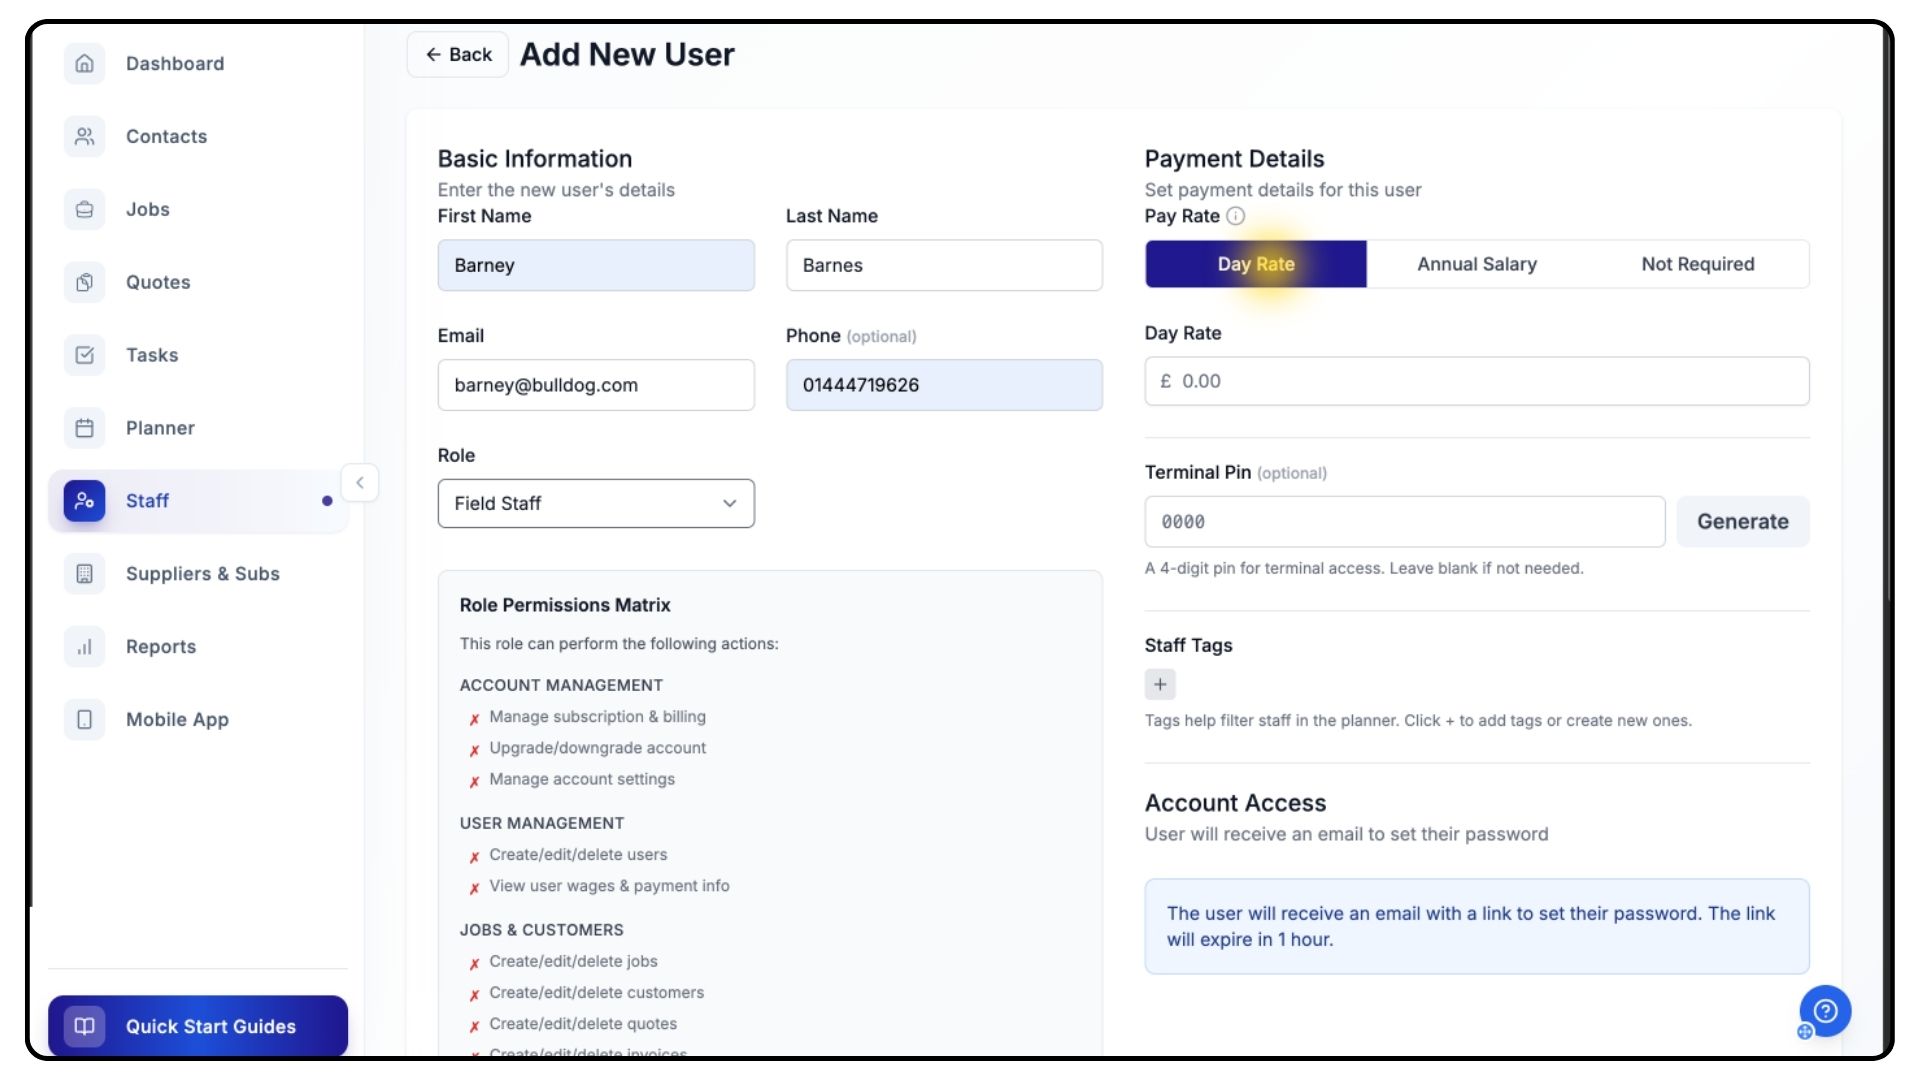Collapse the sidebar with the chevron
The image size is (1920, 1080).
[360, 483]
